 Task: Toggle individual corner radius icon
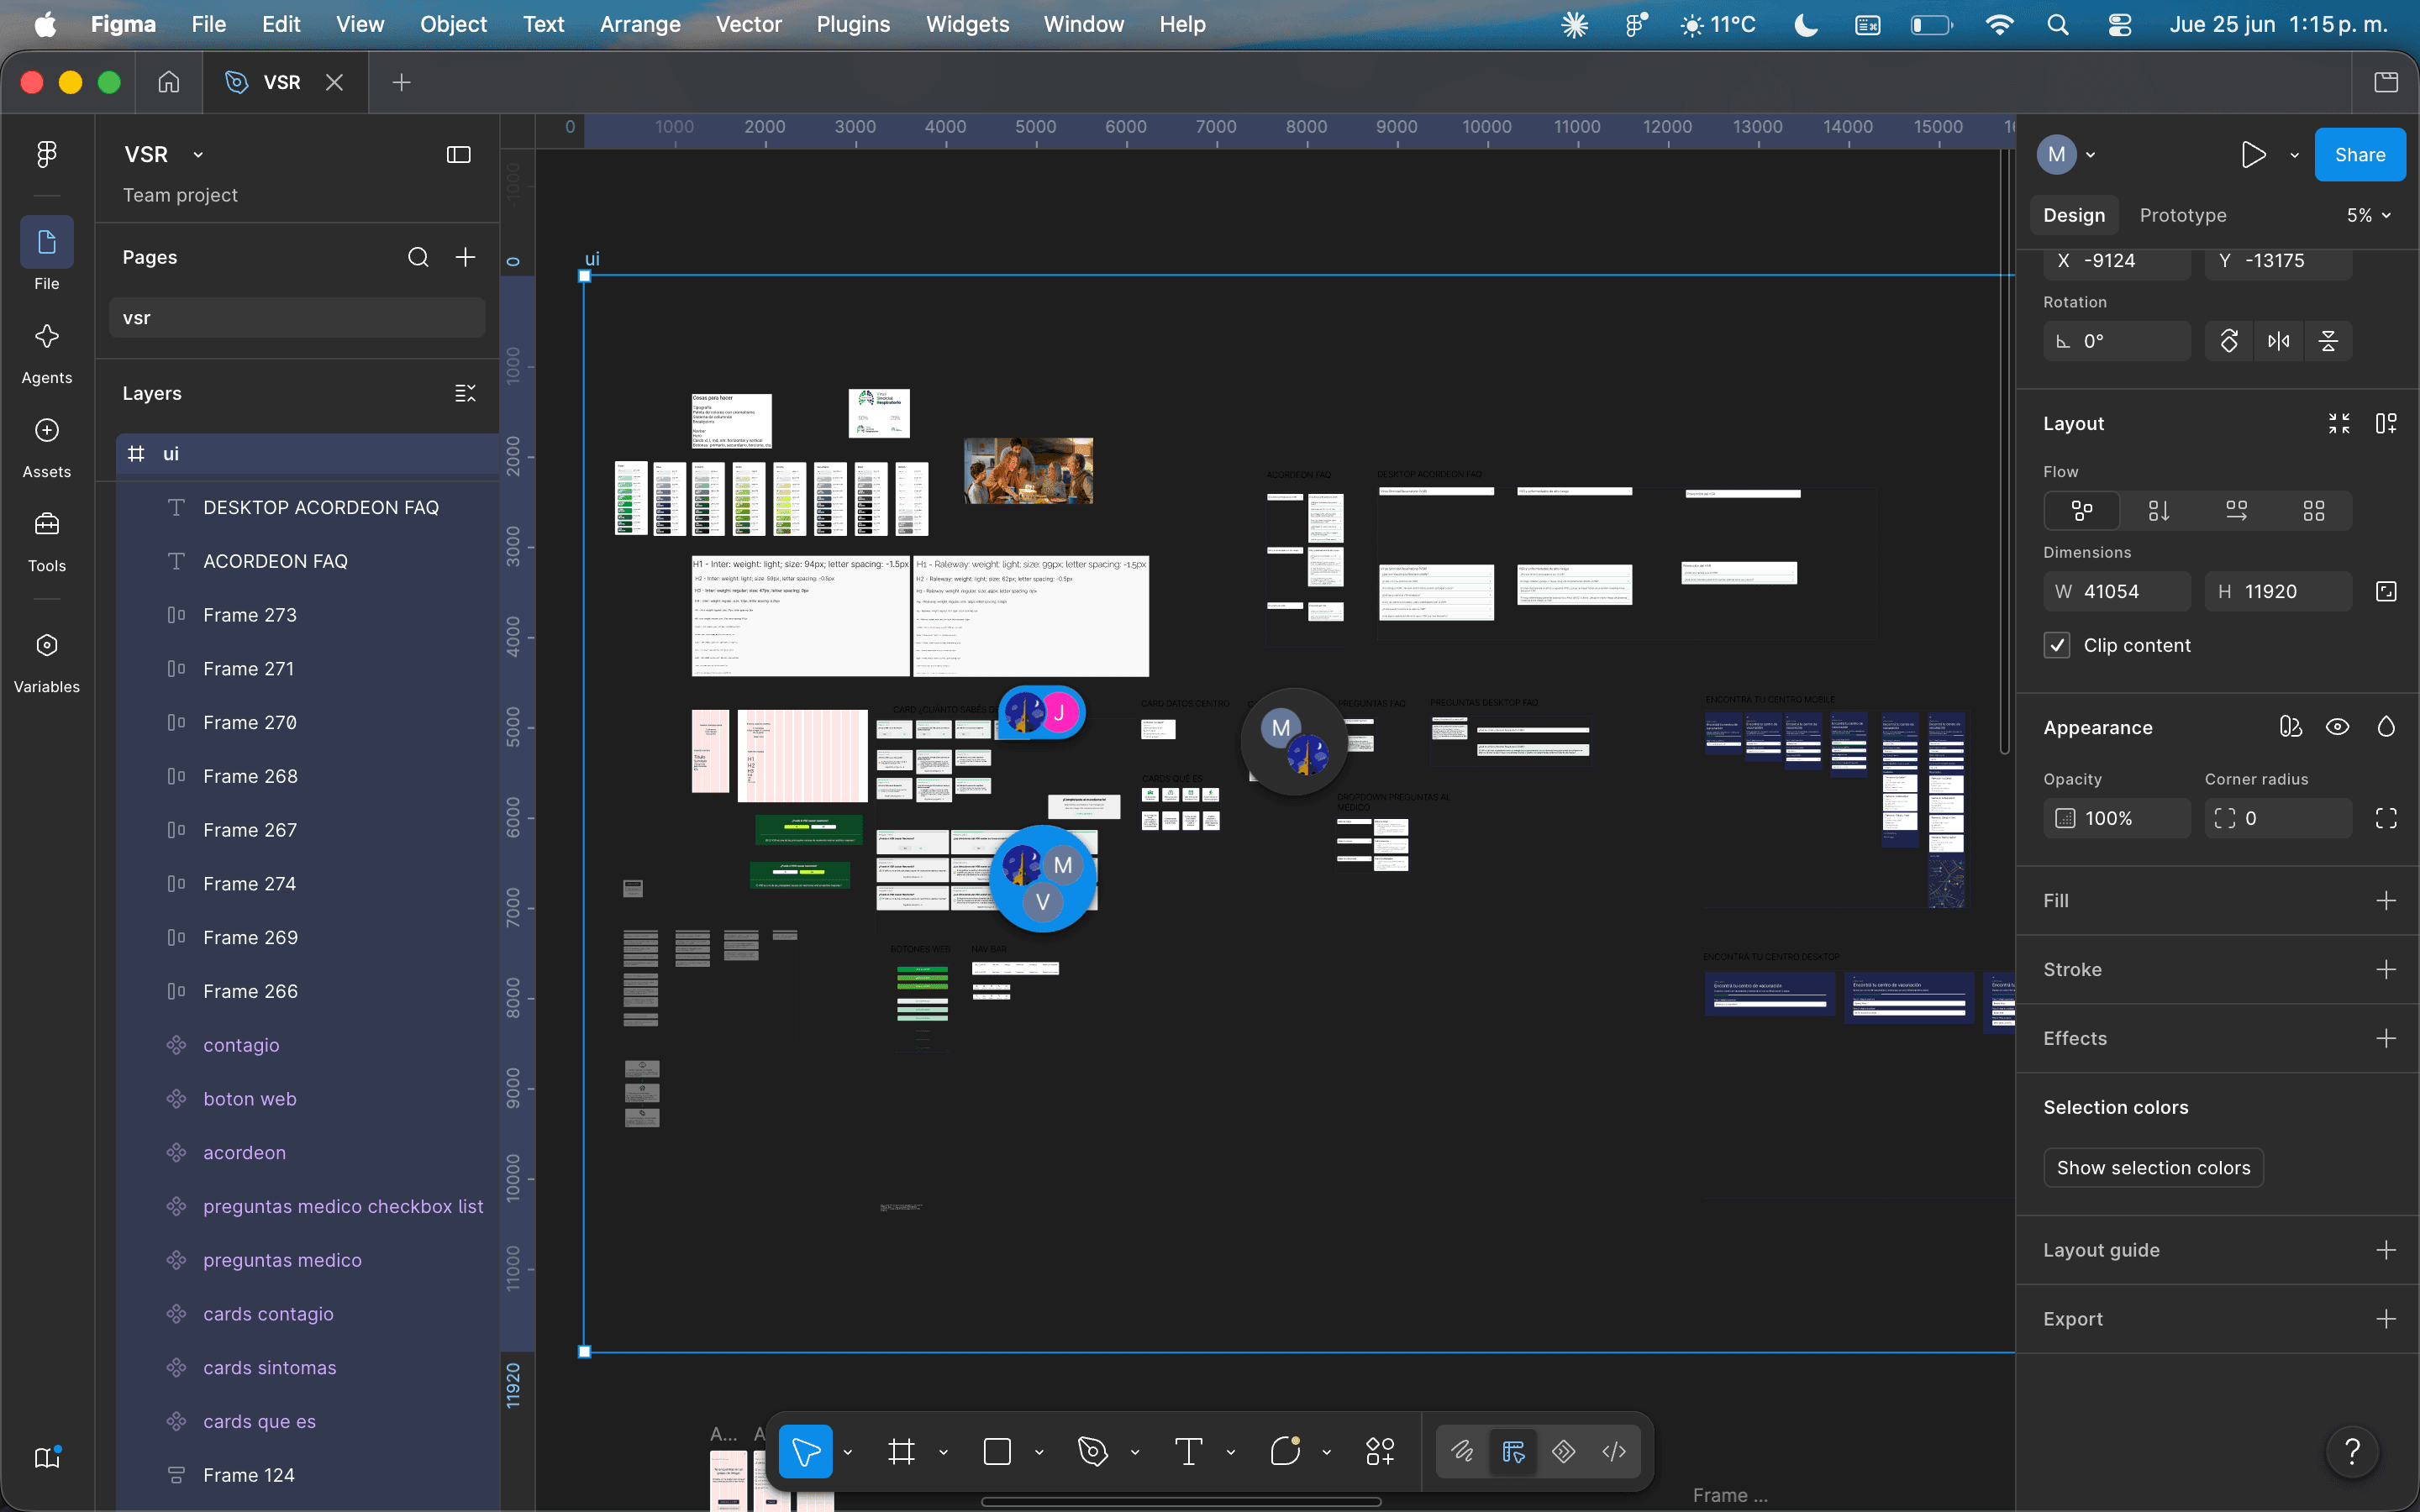(x=2386, y=818)
